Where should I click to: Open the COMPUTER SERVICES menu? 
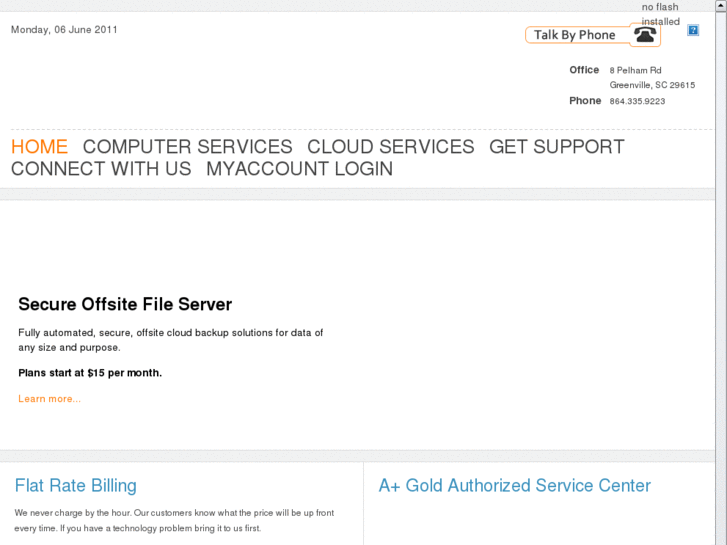click(187, 147)
